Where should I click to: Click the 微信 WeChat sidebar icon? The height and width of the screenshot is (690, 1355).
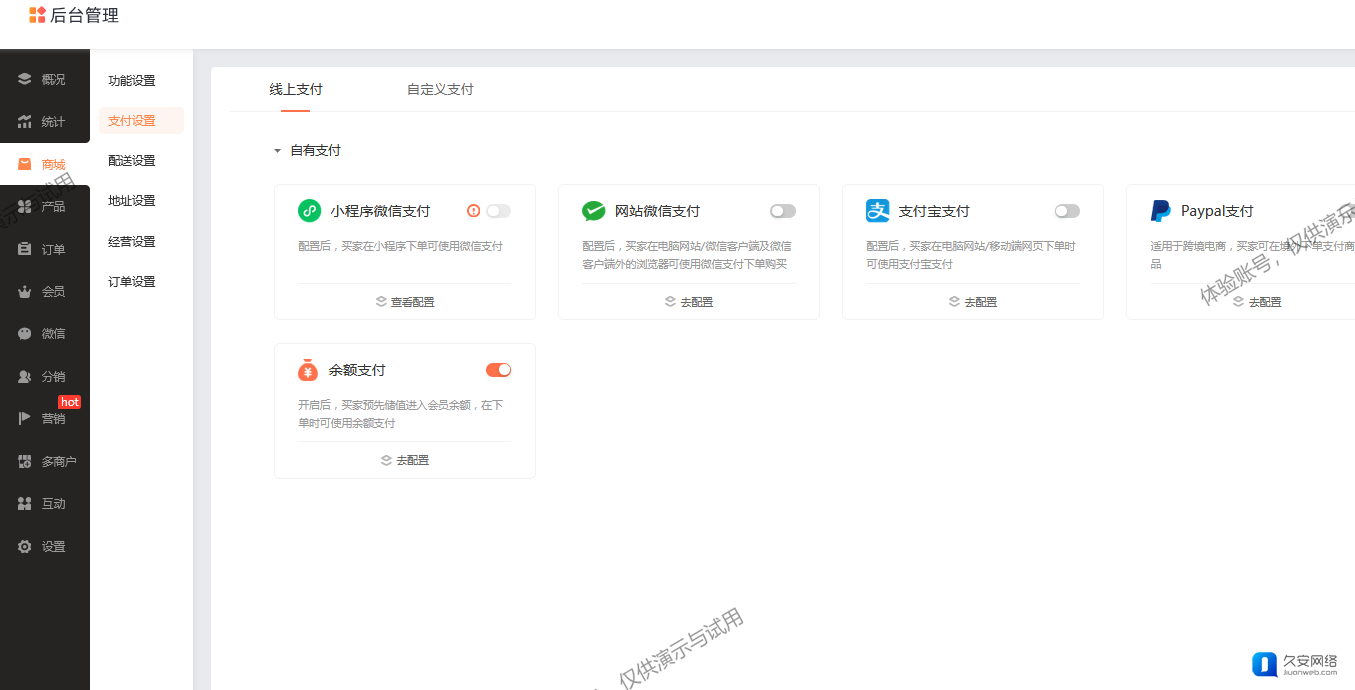tap(25, 334)
